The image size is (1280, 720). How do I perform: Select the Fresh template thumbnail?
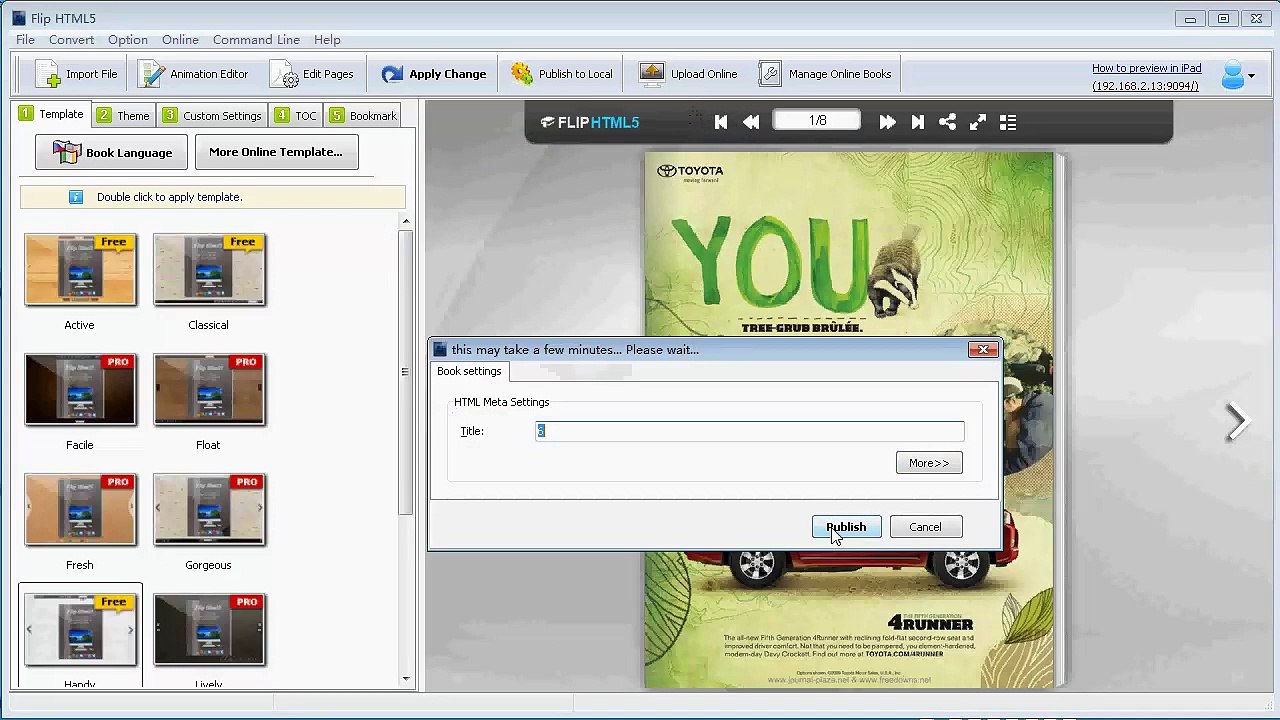[x=80, y=510]
